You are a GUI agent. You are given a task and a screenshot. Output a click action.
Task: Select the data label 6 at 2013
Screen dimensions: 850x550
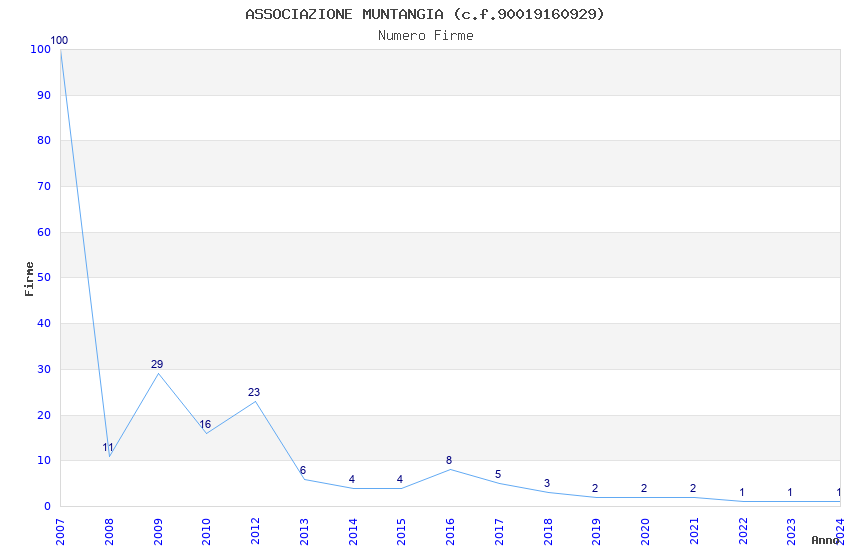[303, 470]
